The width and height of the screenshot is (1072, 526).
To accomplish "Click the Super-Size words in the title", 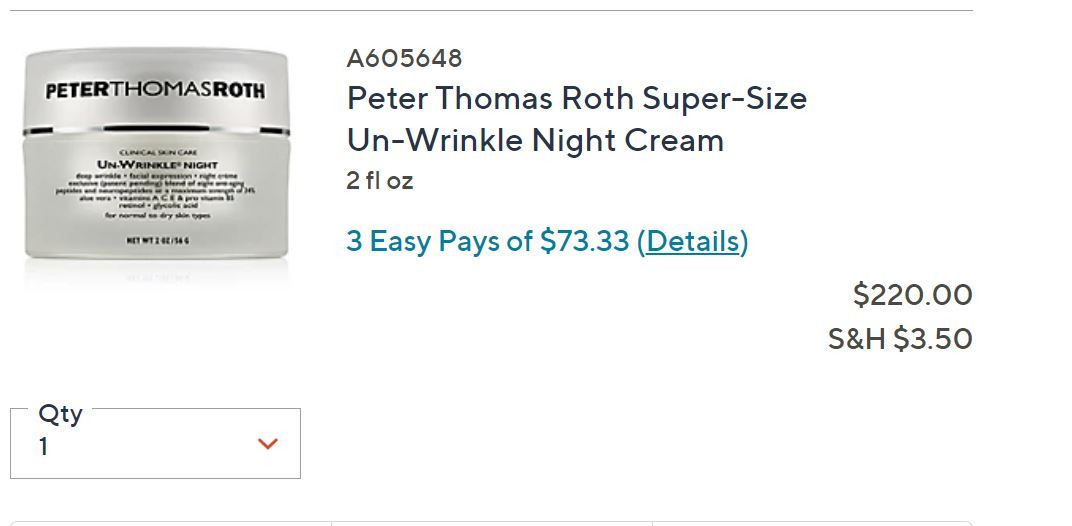I will pos(724,99).
